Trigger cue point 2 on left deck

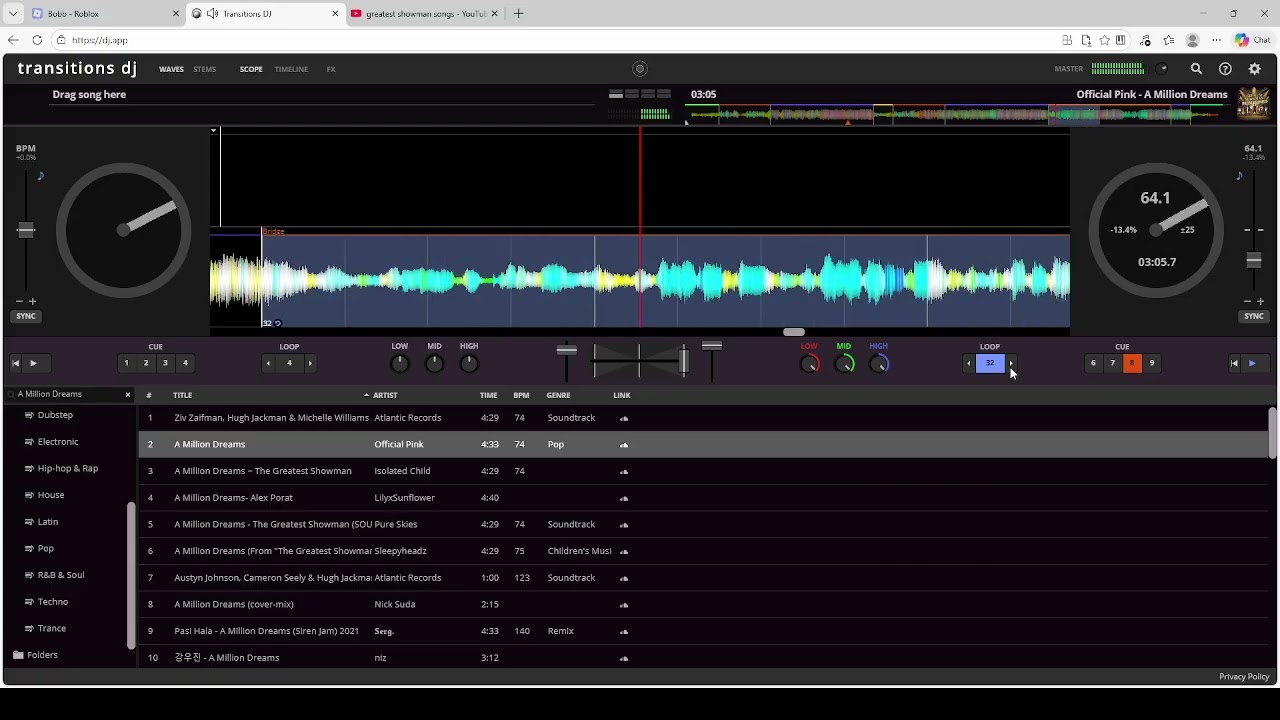point(146,363)
